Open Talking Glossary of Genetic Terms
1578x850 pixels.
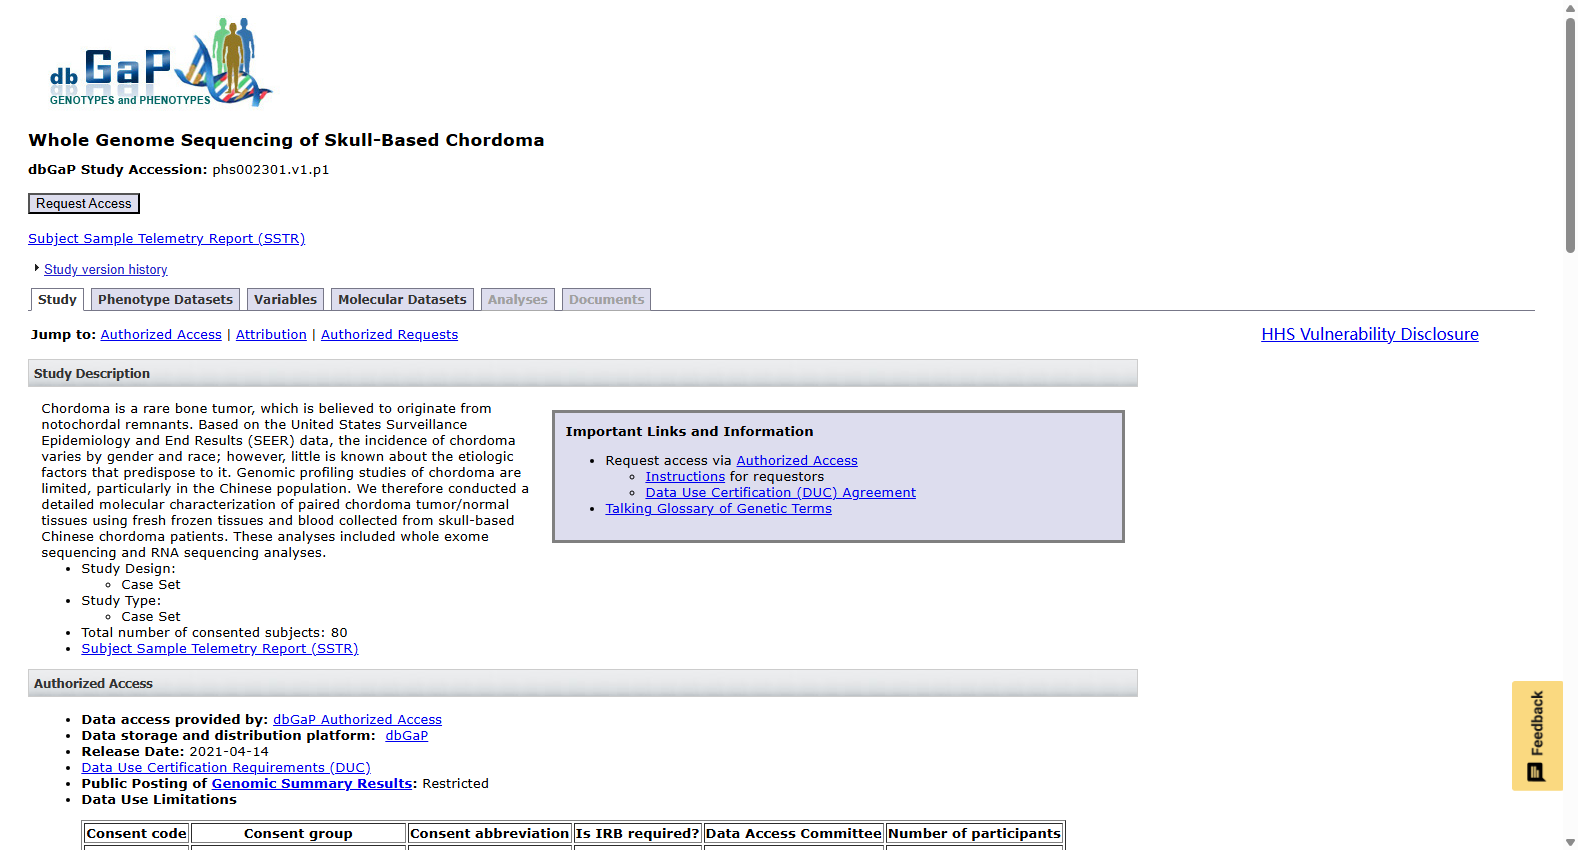coord(718,509)
